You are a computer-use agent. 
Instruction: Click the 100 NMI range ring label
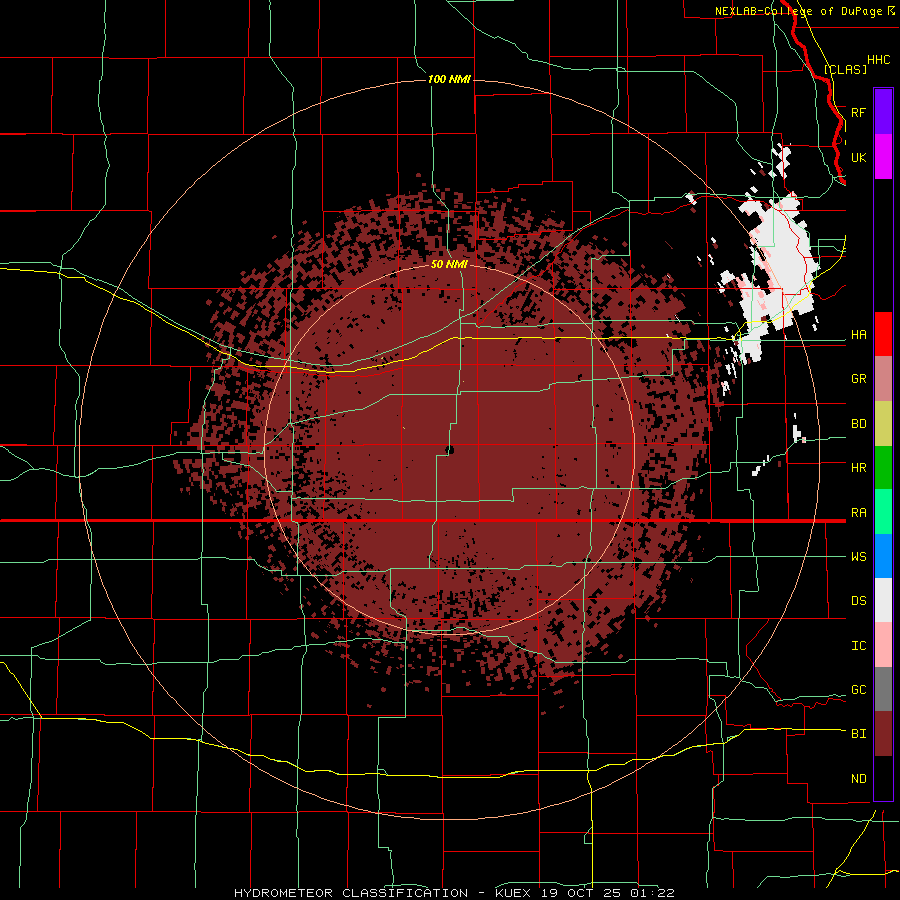click(449, 79)
